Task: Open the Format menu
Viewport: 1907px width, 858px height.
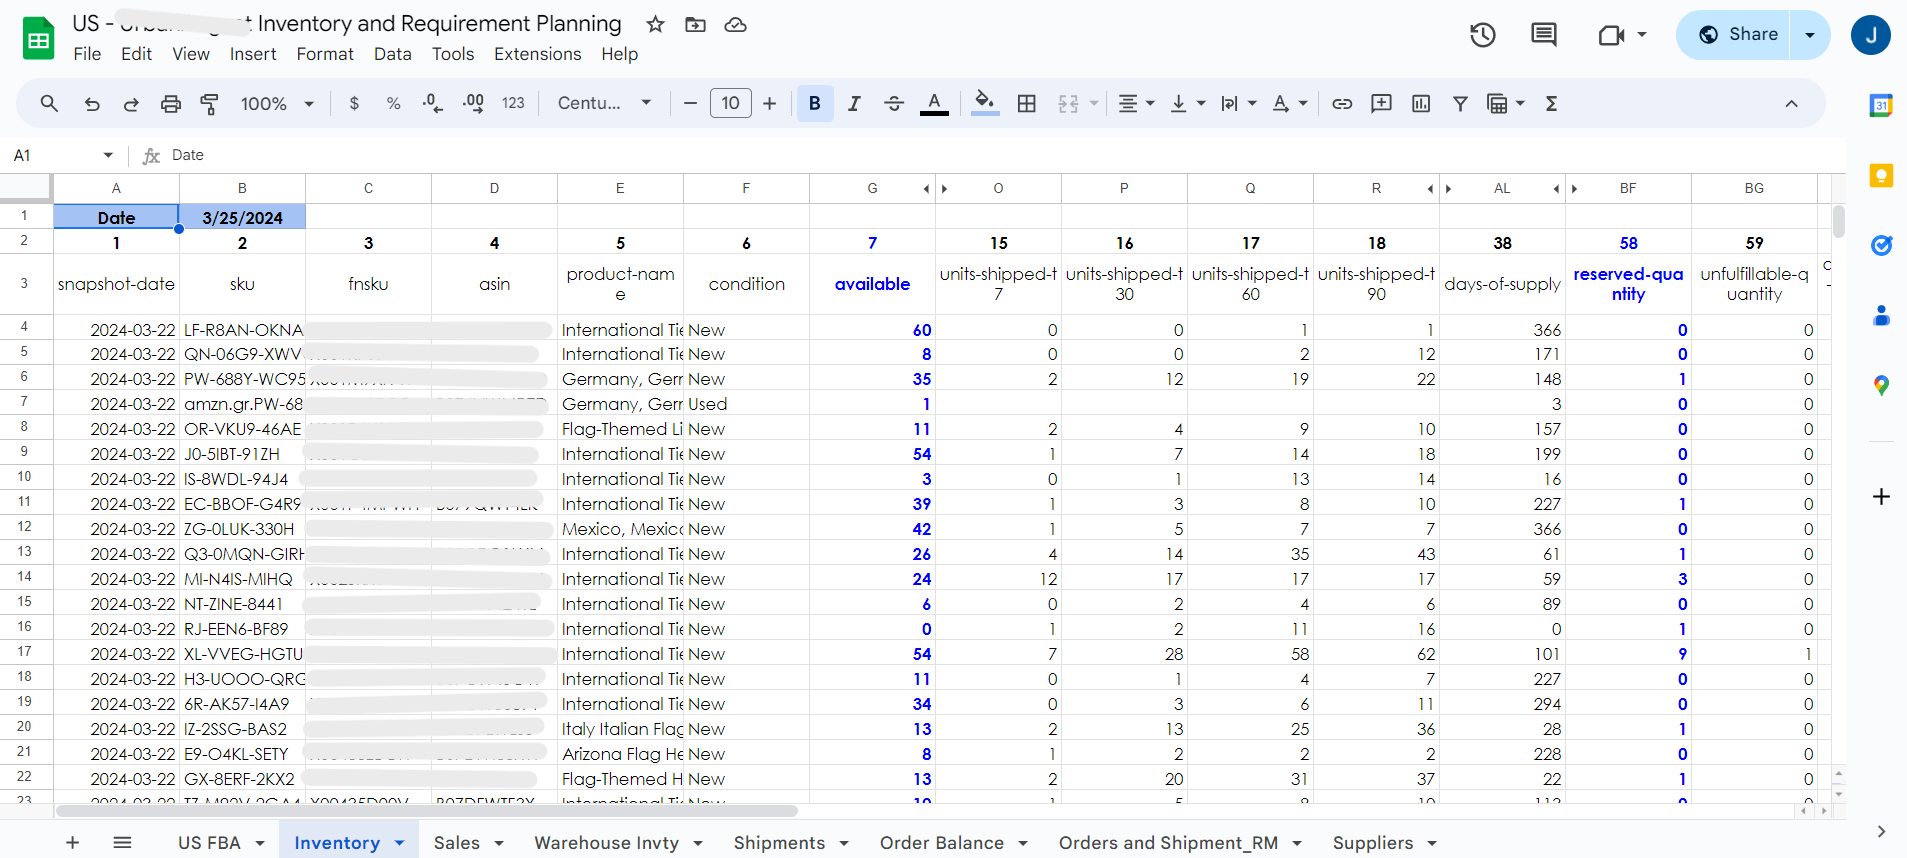Action: pyautogui.click(x=325, y=54)
